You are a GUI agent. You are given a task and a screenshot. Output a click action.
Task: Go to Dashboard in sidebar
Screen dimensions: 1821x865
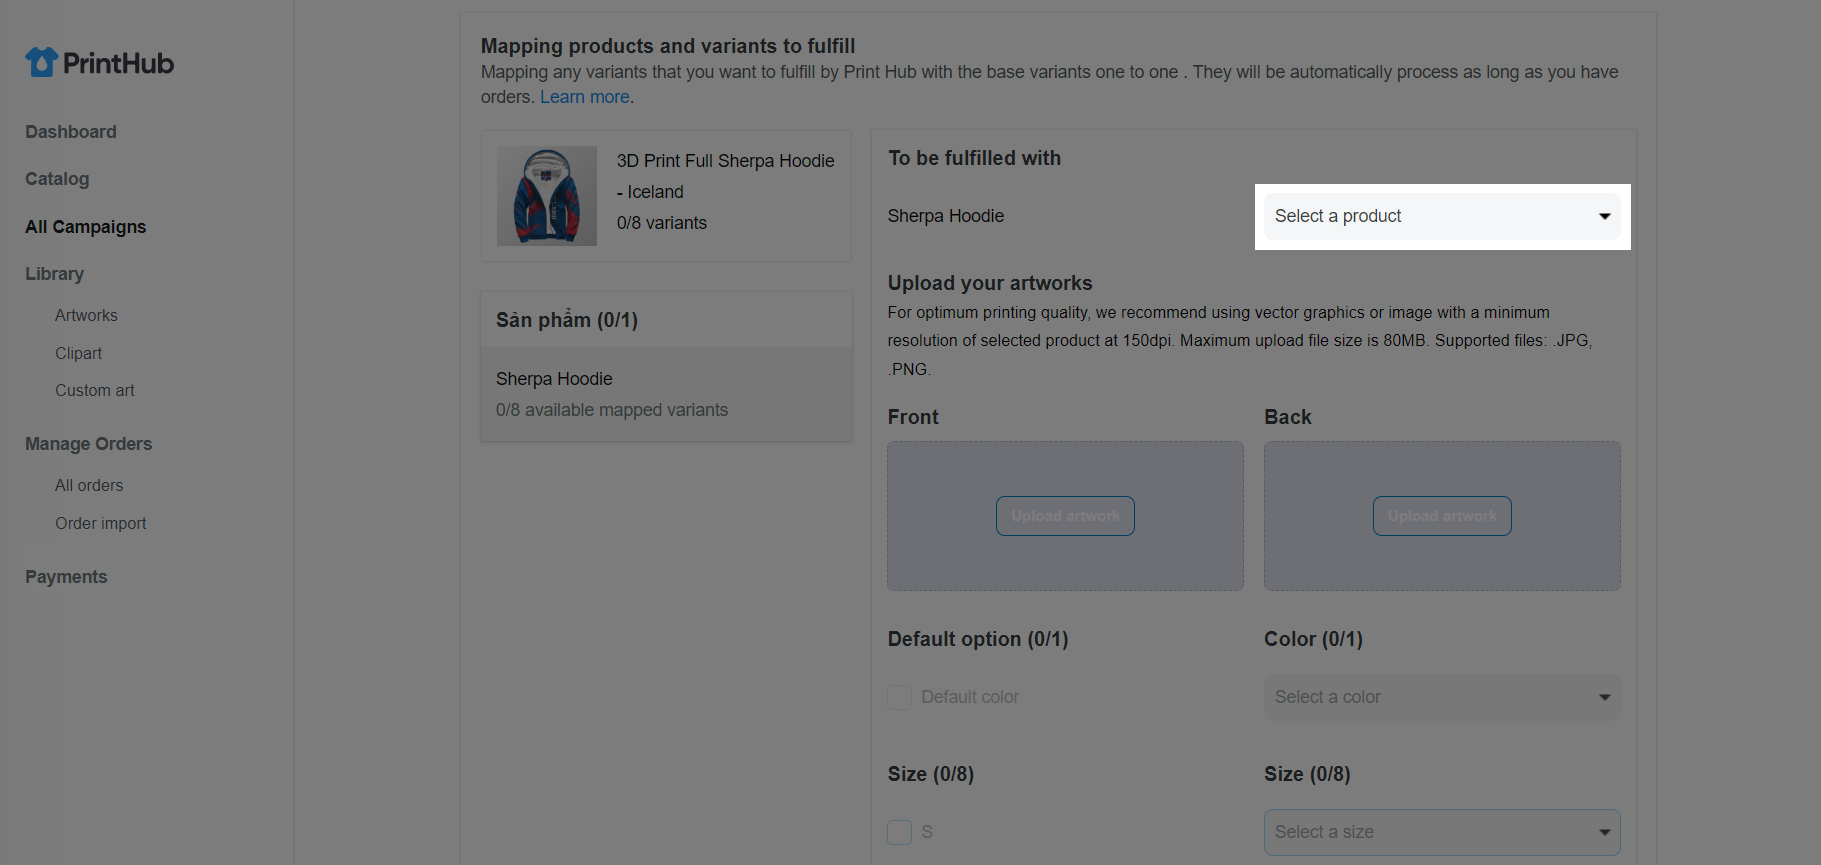point(71,132)
